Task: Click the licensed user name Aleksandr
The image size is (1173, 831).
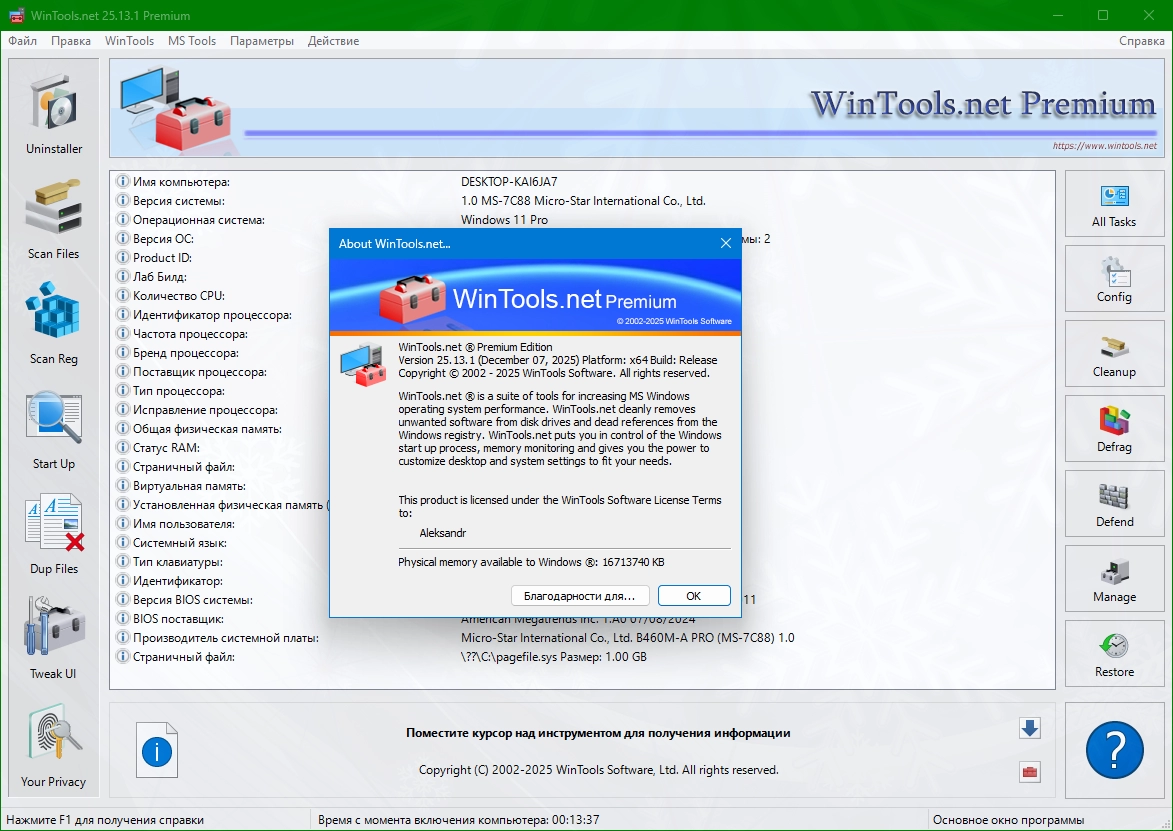Action: click(443, 533)
